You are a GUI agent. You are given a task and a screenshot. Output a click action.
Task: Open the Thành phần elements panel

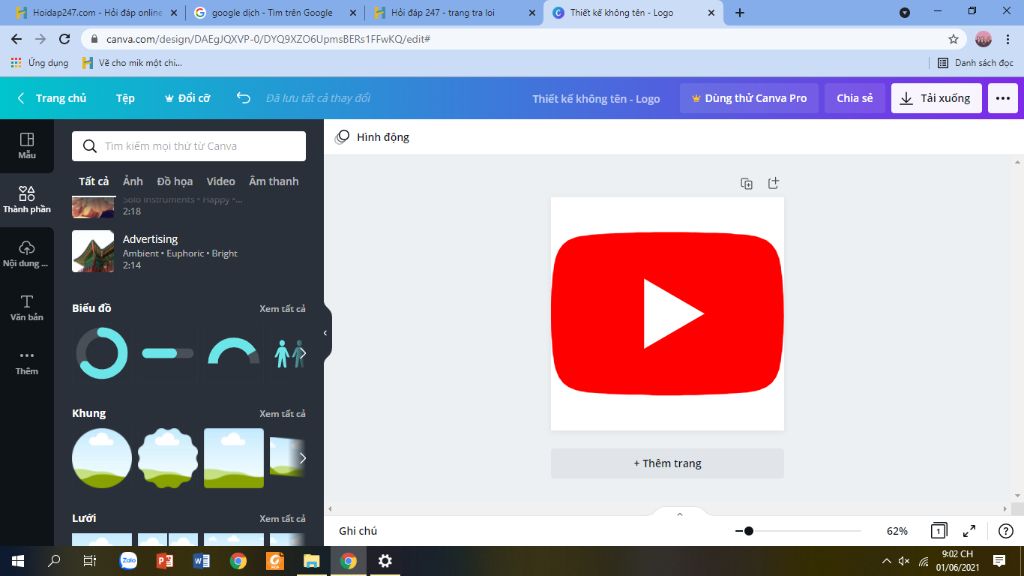[x=27, y=199]
